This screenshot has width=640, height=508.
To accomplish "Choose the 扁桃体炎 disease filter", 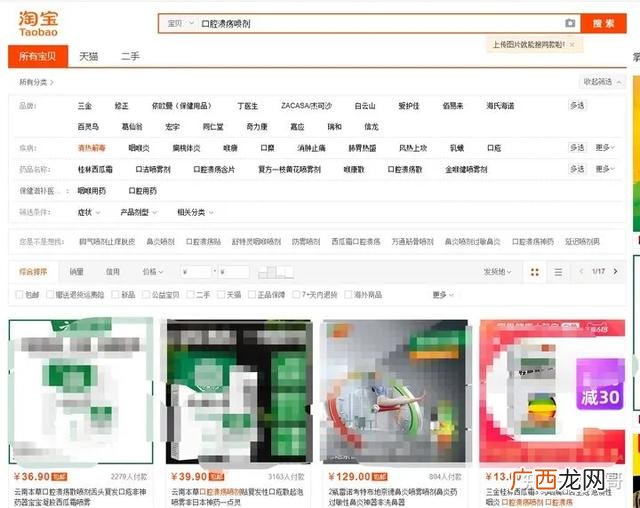I will click(186, 148).
